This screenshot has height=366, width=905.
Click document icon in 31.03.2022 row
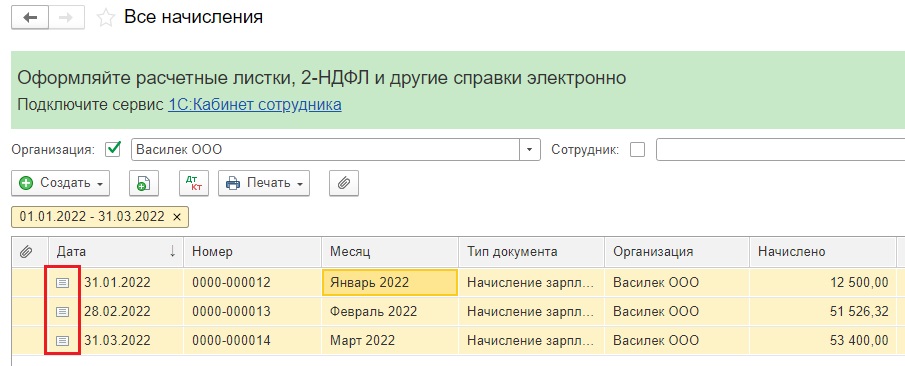pos(62,341)
